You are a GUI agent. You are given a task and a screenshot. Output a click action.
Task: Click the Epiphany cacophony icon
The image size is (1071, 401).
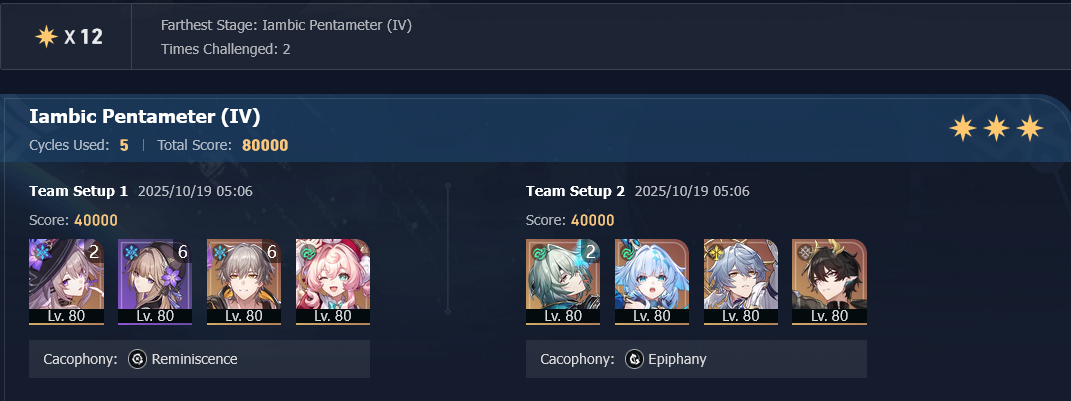tap(635, 359)
